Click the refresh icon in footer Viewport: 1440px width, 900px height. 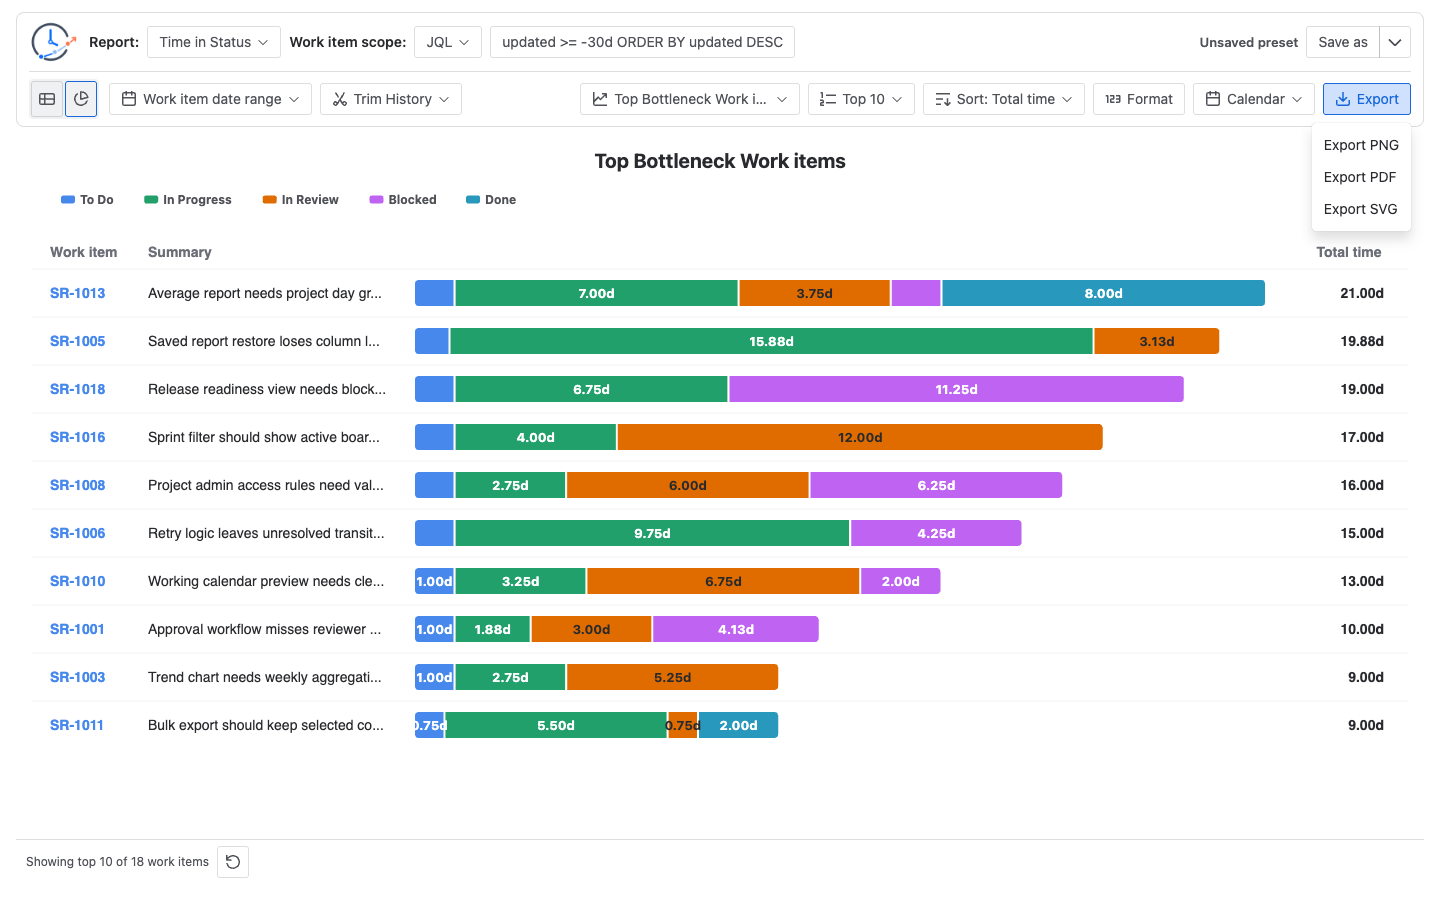233,862
